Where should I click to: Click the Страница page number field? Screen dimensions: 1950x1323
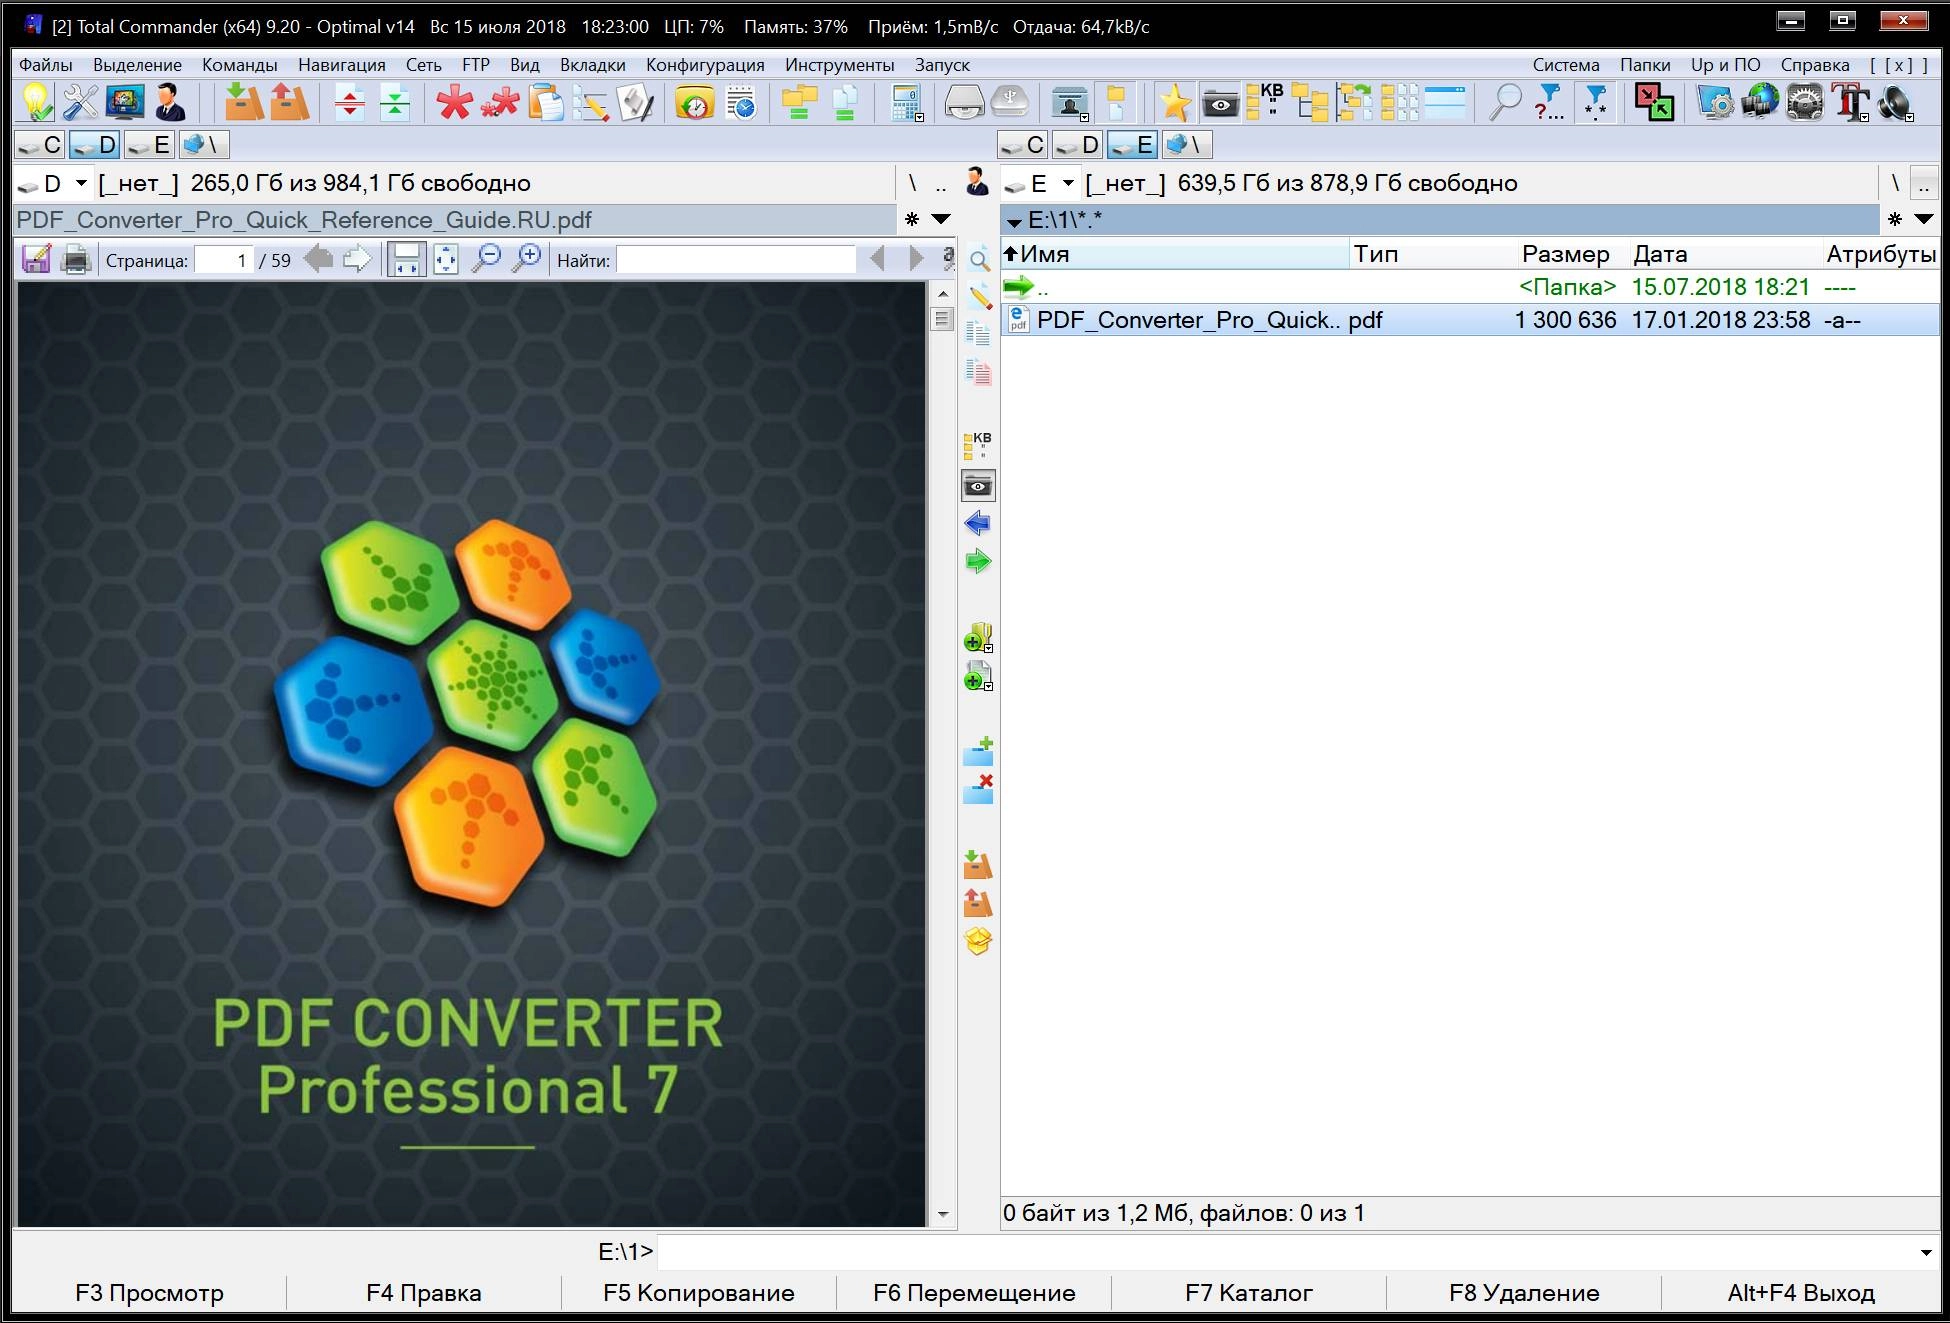223,260
